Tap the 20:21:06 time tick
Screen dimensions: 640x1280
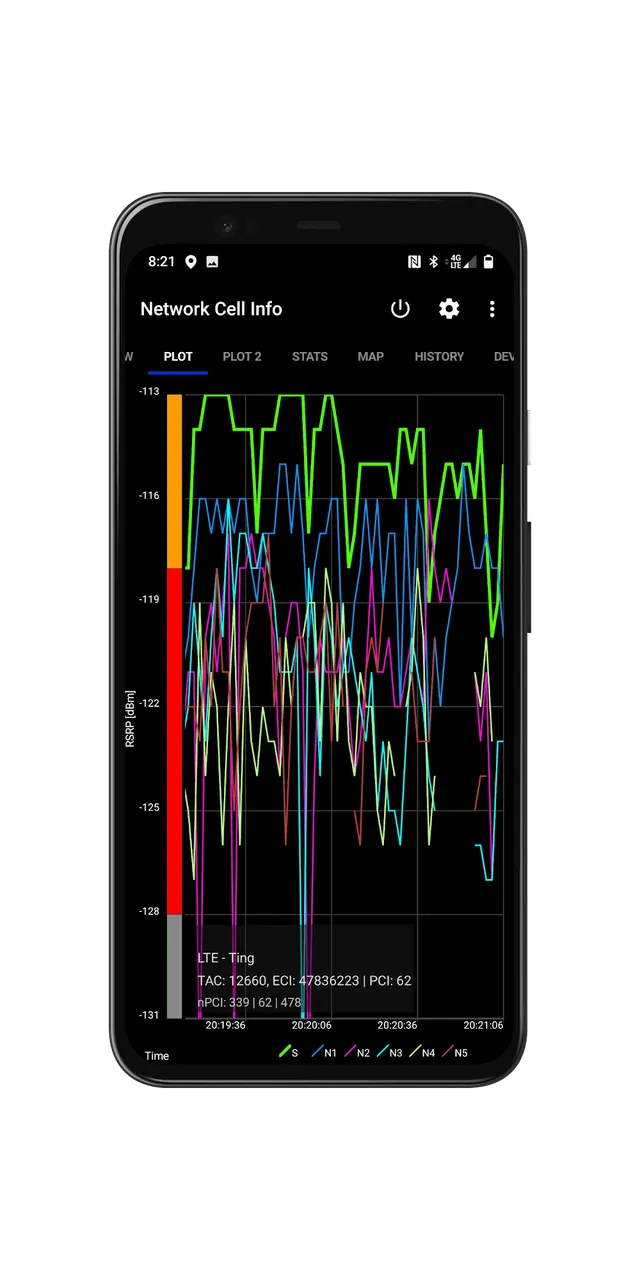point(484,1025)
